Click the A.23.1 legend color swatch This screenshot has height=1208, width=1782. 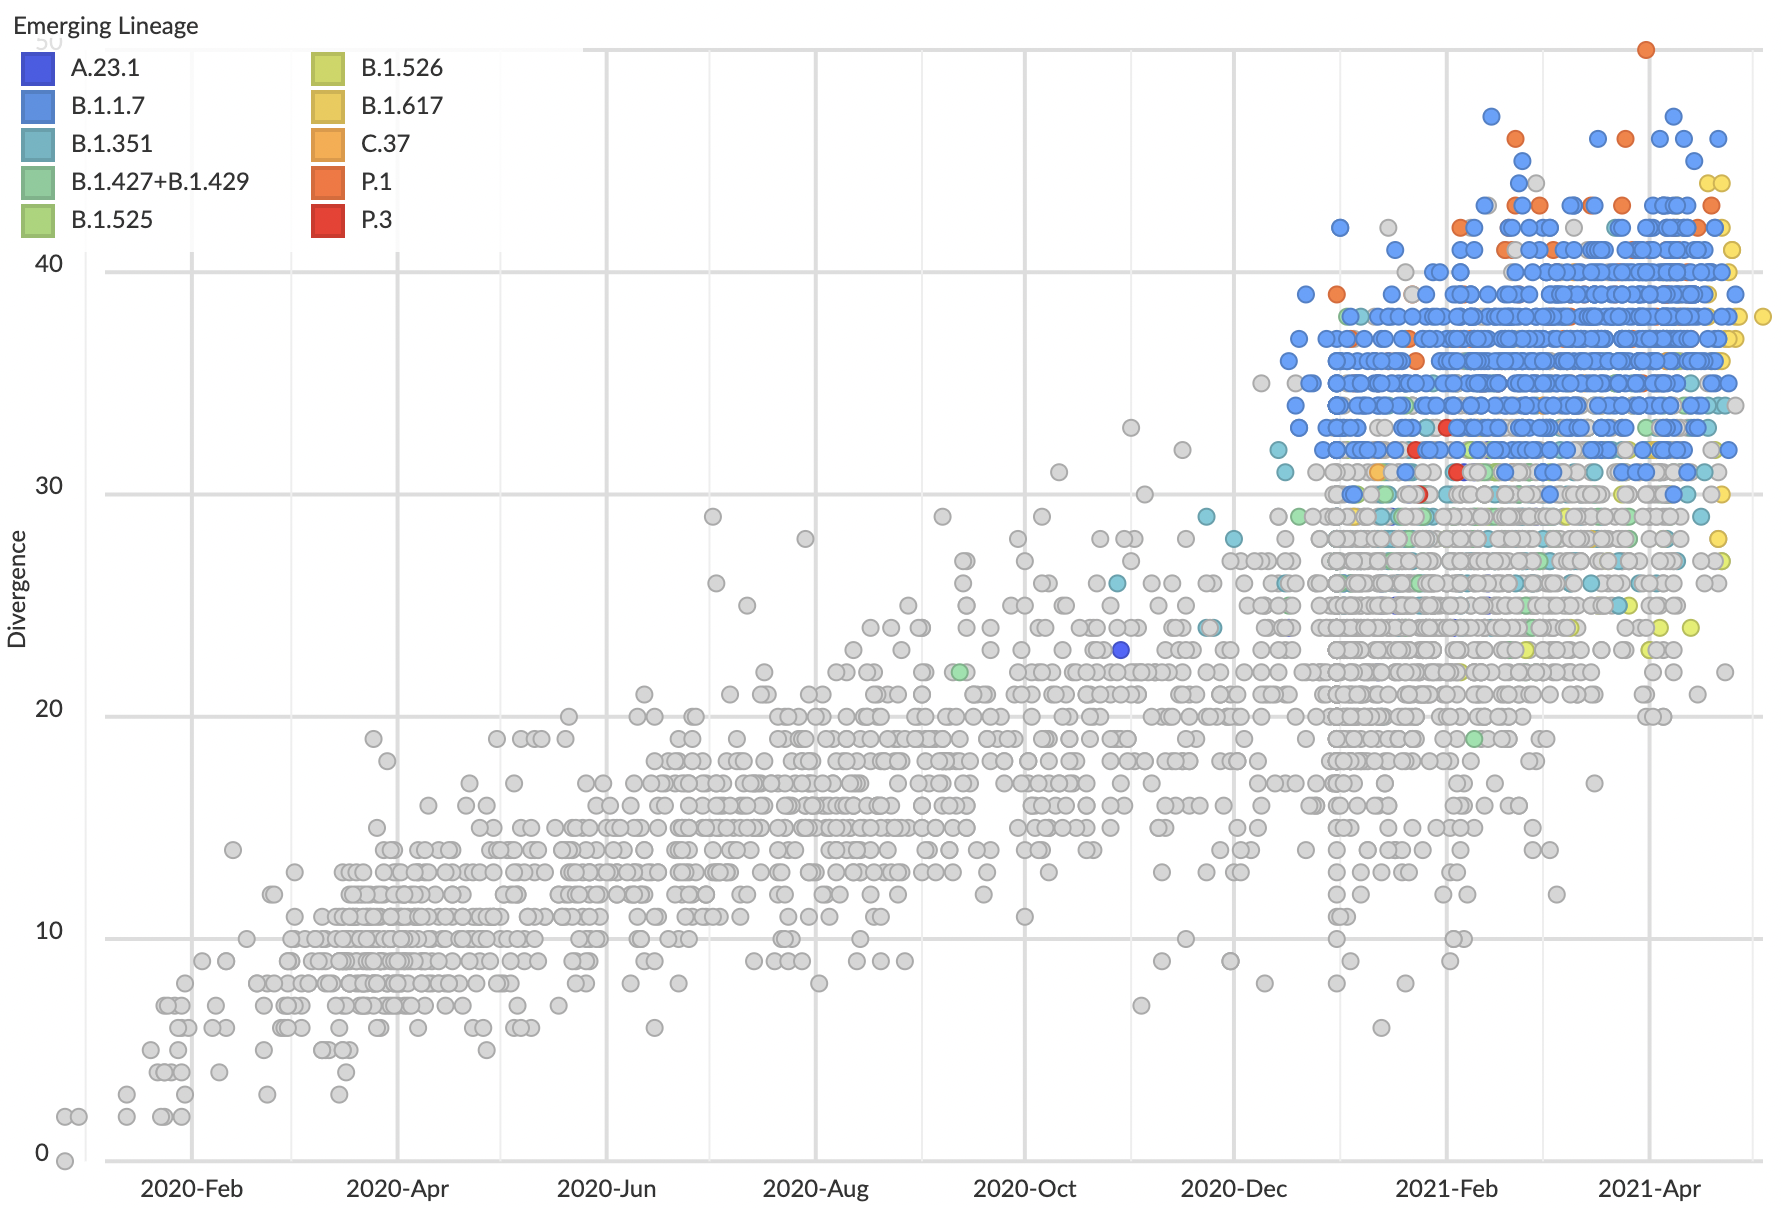38,68
